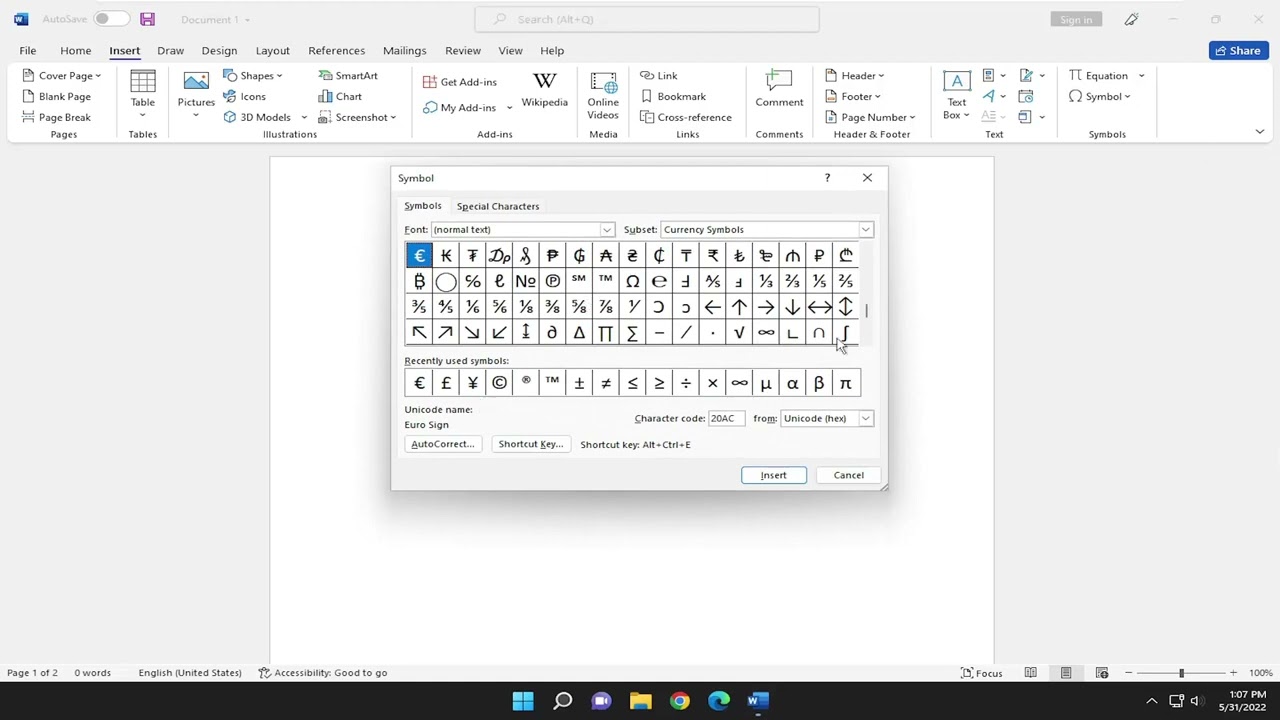Screen dimensions: 1280x720
Task: Expand the from Unicode (hex) dropdown
Action: (x=865, y=419)
